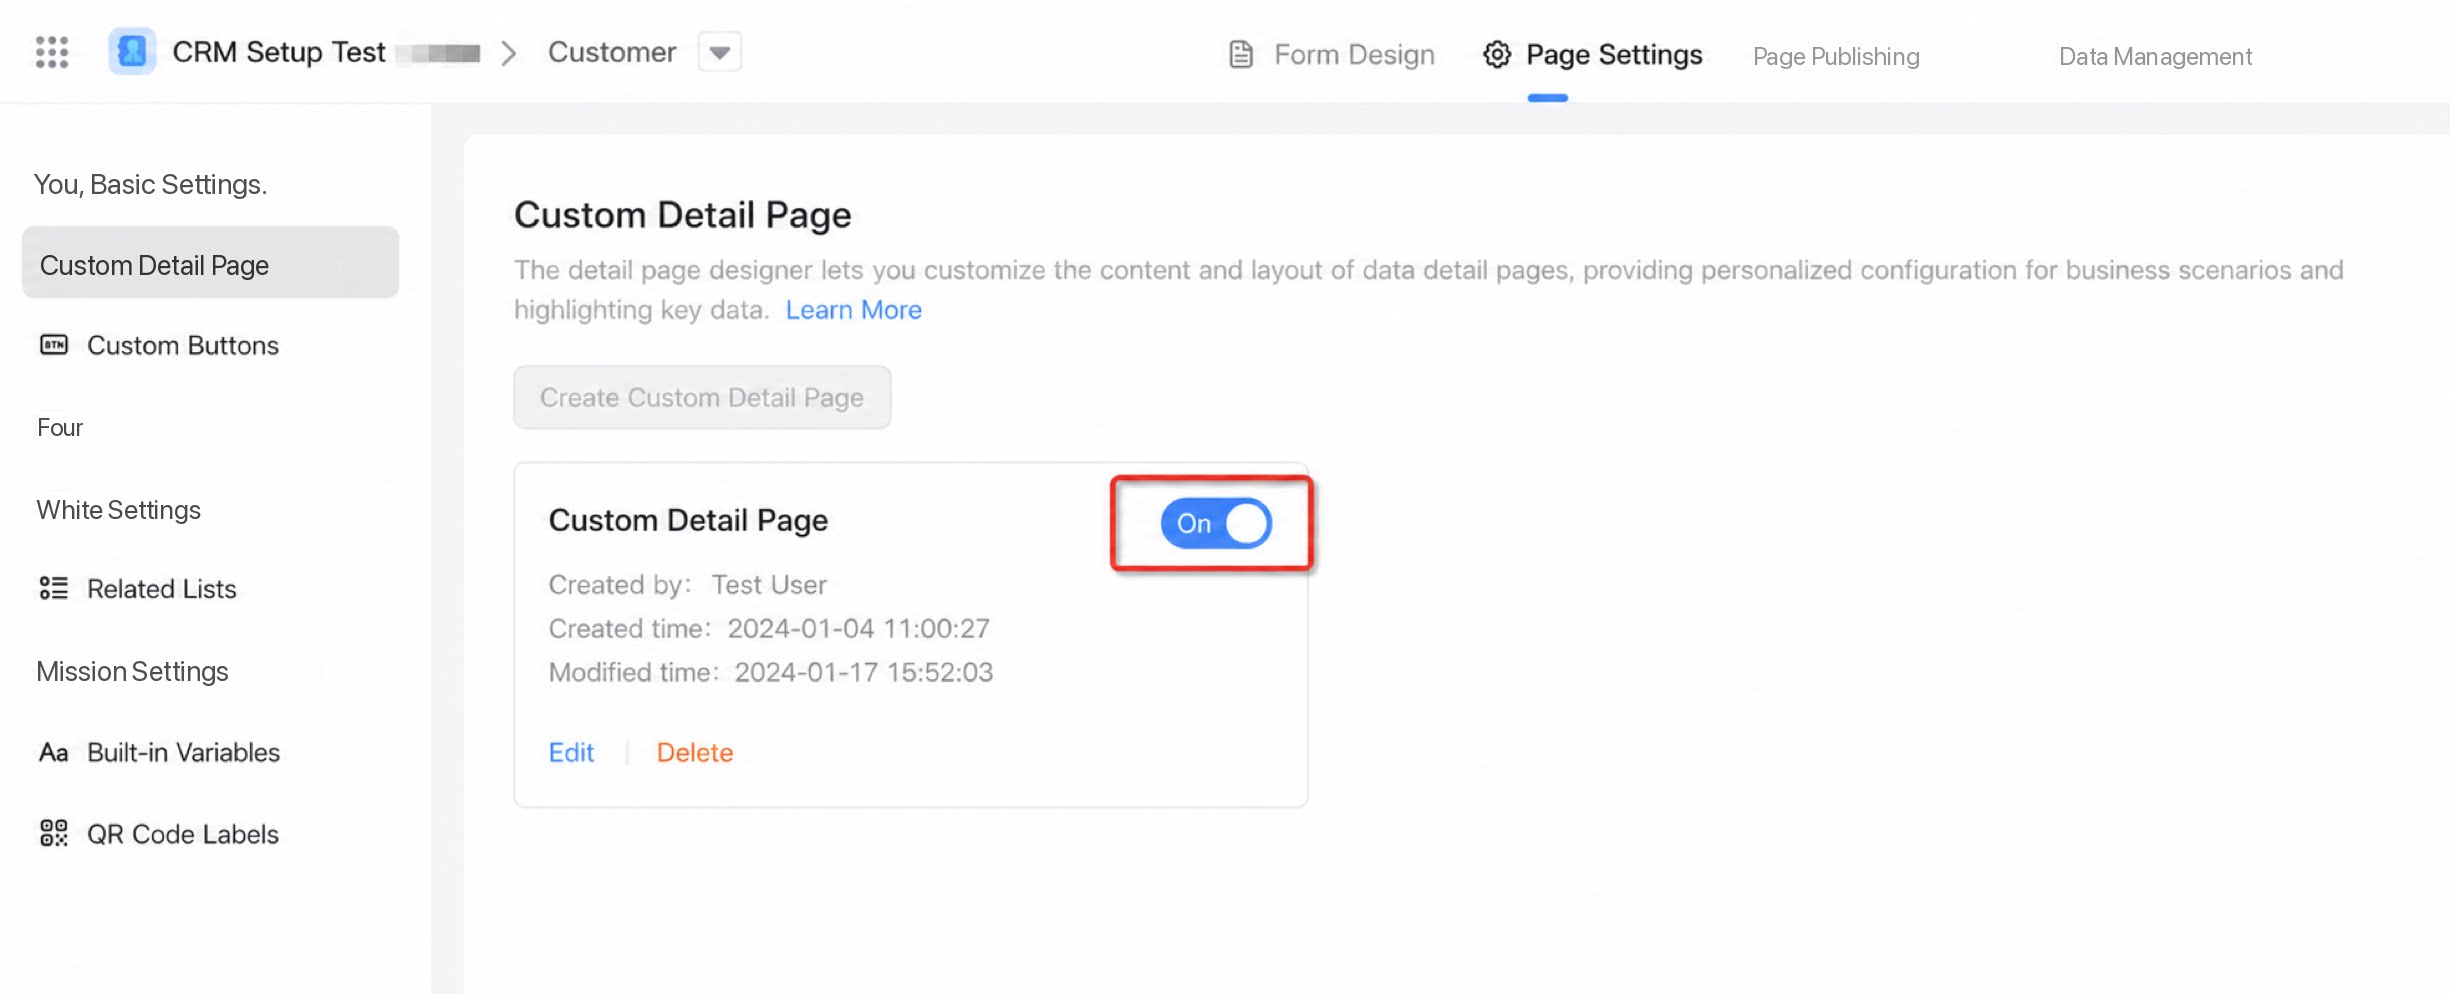Delete the Custom Detail Page

click(695, 752)
